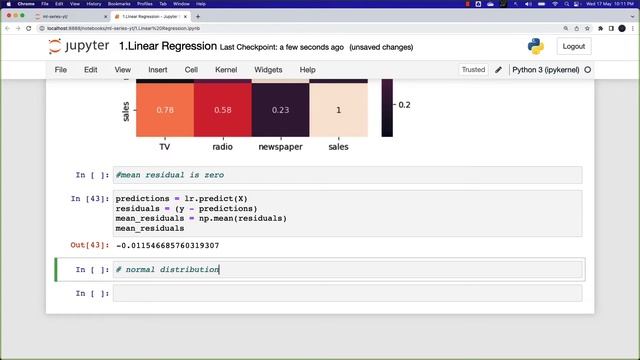Click the kernel idle circle indicator
The height and width of the screenshot is (360, 640).
pyautogui.click(x=587, y=70)
